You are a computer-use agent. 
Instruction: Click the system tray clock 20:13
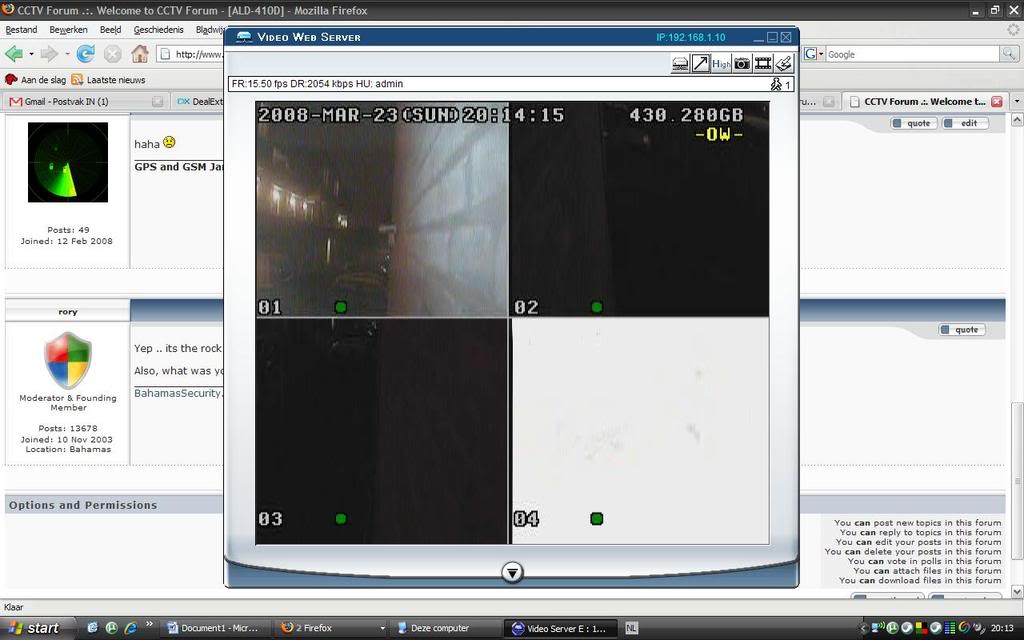(x=1002, y=629)
